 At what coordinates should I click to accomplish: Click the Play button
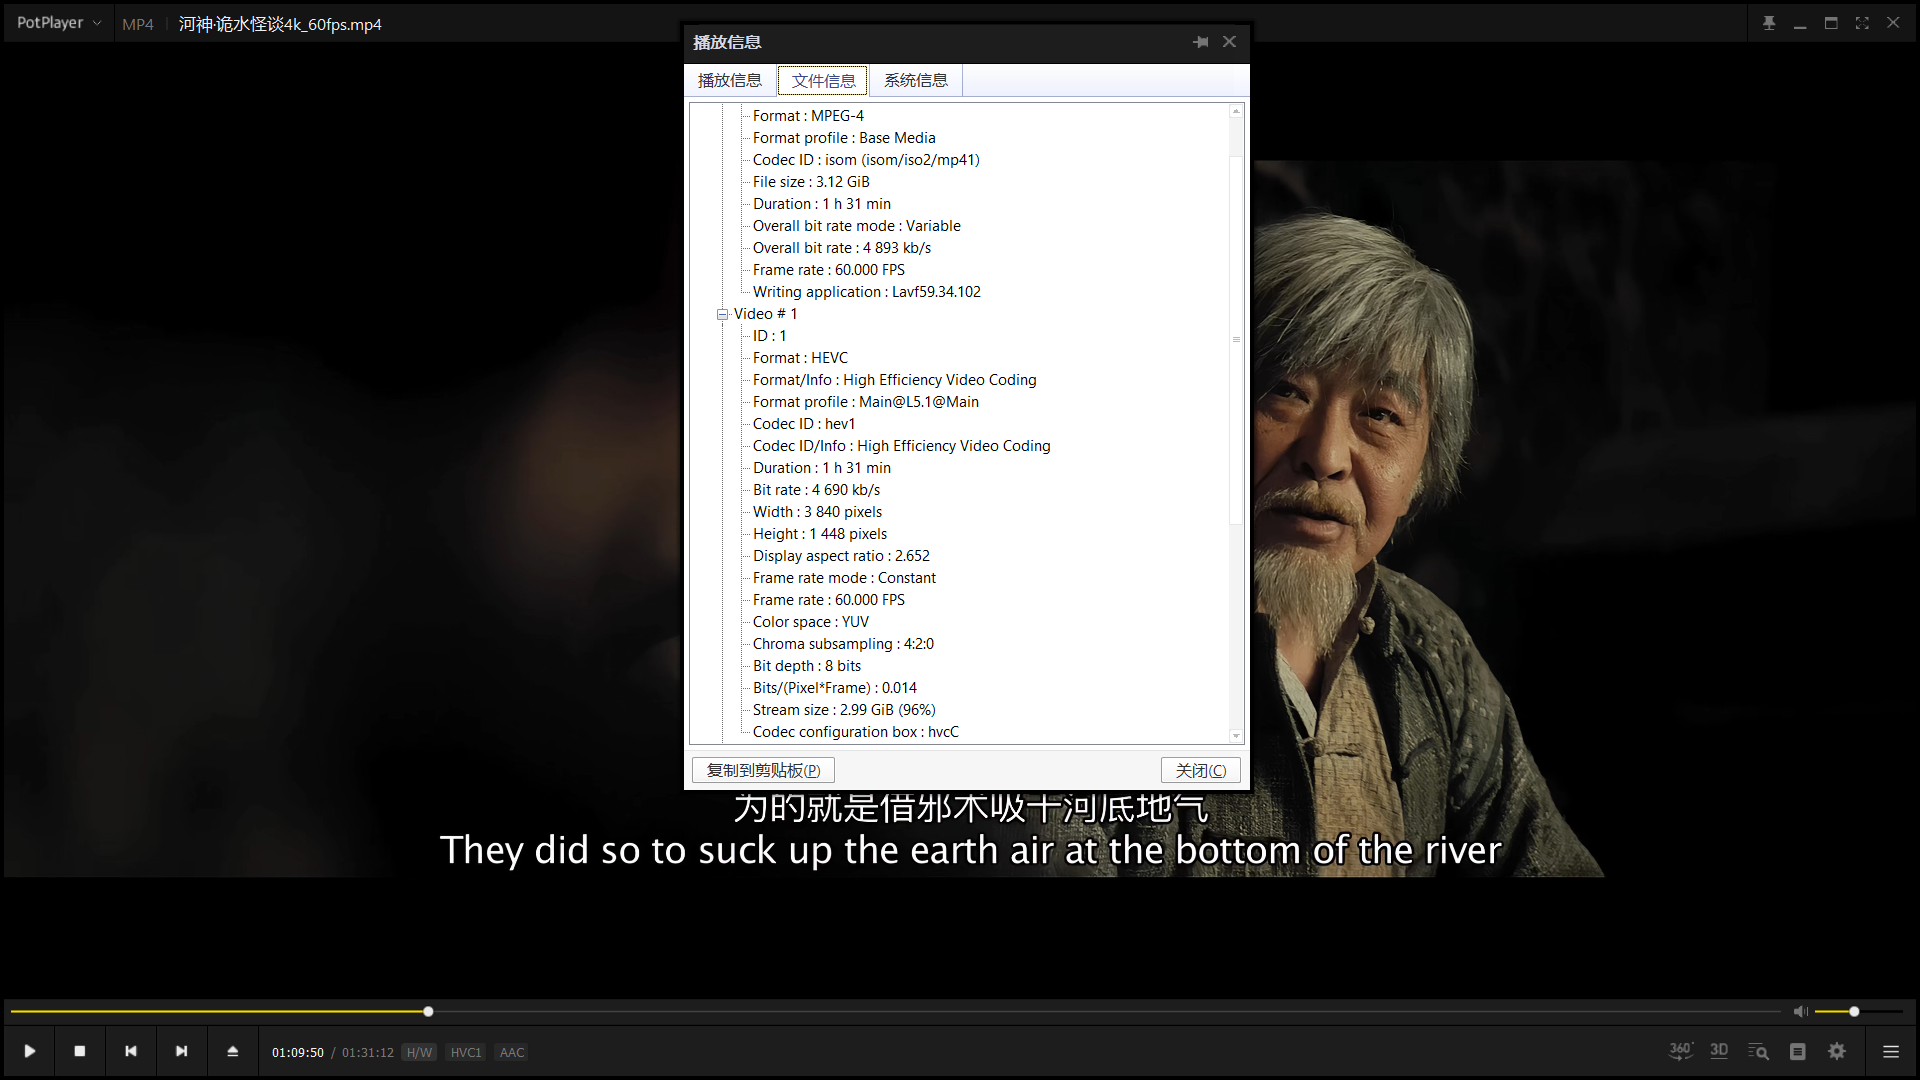pyautogui.click(x=30, y=1051)
